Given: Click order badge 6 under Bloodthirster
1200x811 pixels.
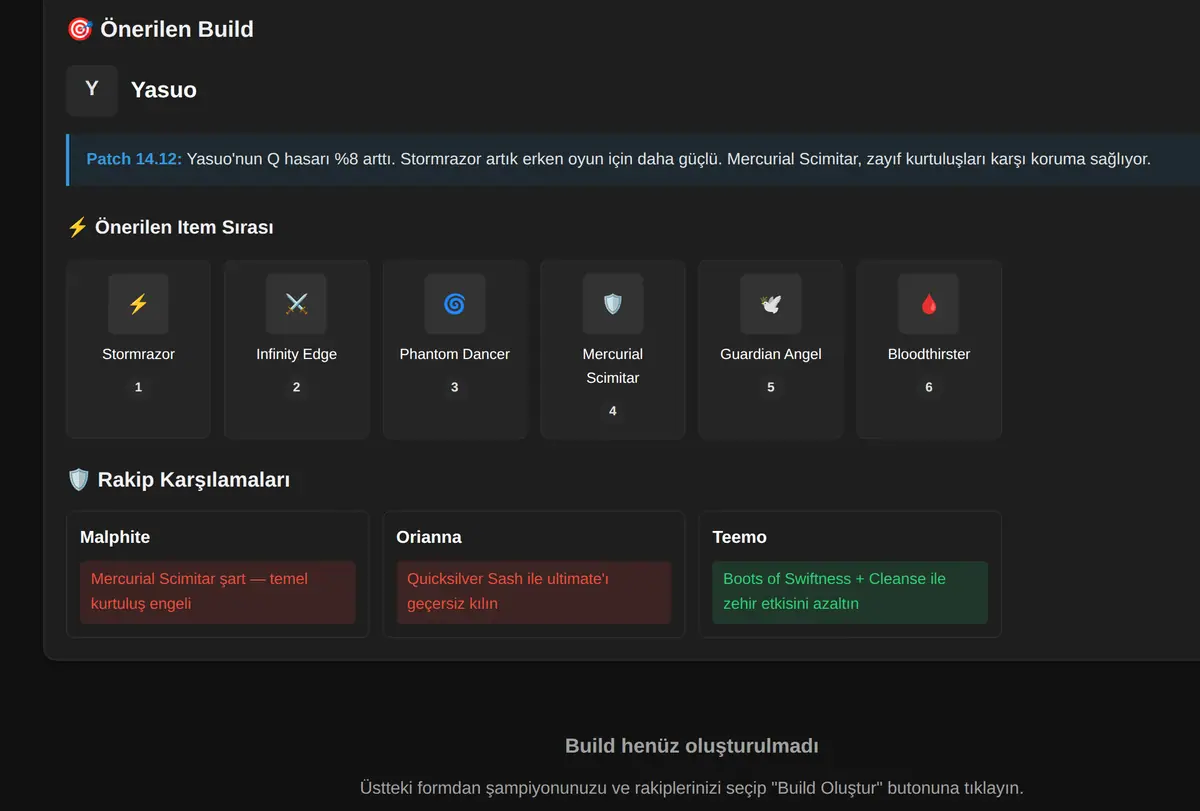Looking at the screenshot, I should [929, 387].
